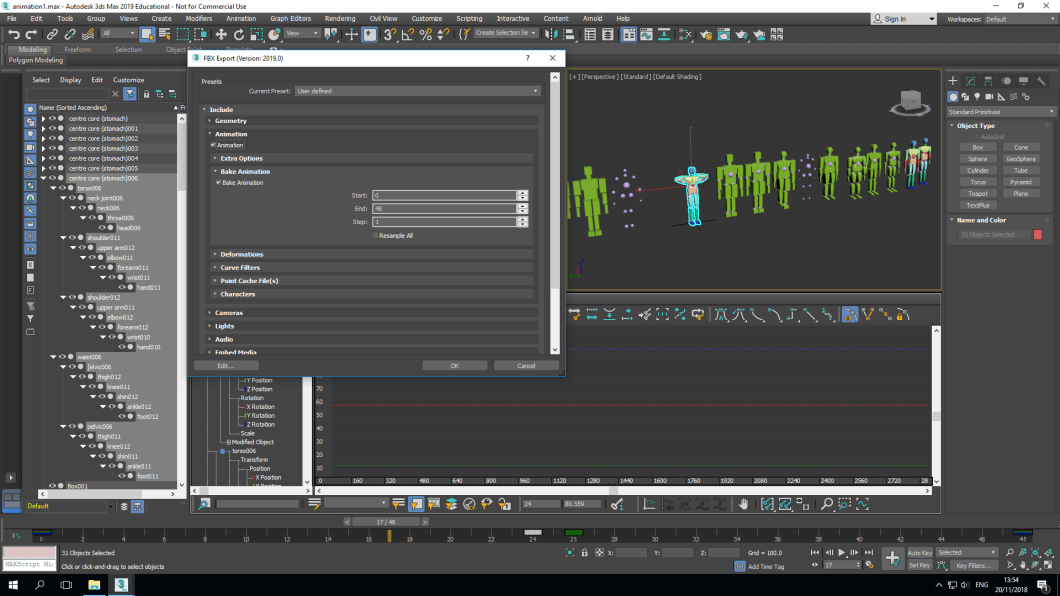This screenshot has height=596, width=1060.
Task: Click the Undo arrow in main toolbar
Action: click(14, 34)
